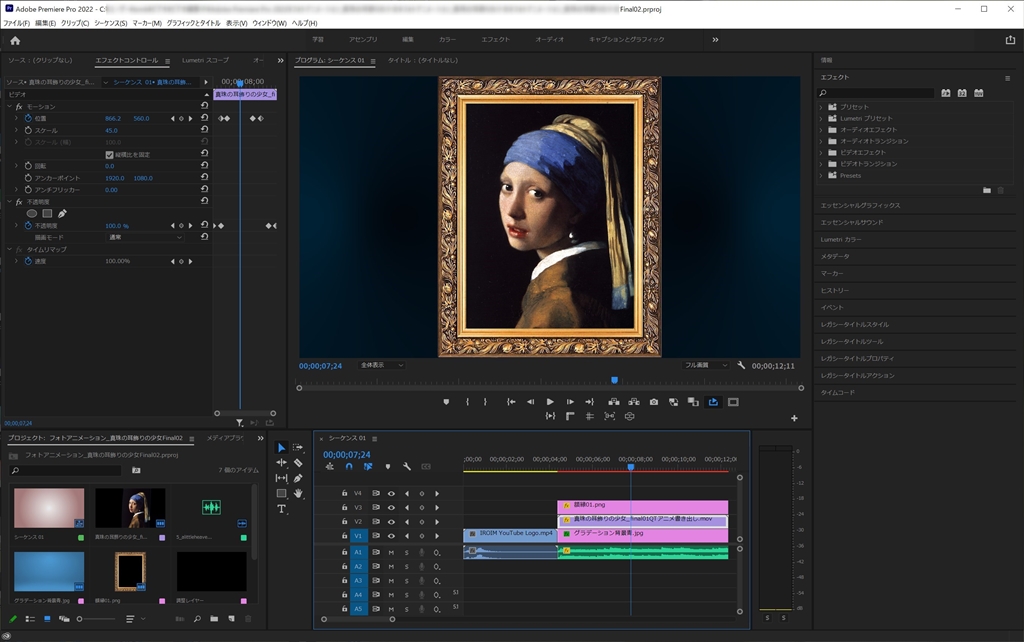The height and width of the screenshot is (642, 1024).
Task: Select the Razor tool in the tools panel
Action: point(298,463)
